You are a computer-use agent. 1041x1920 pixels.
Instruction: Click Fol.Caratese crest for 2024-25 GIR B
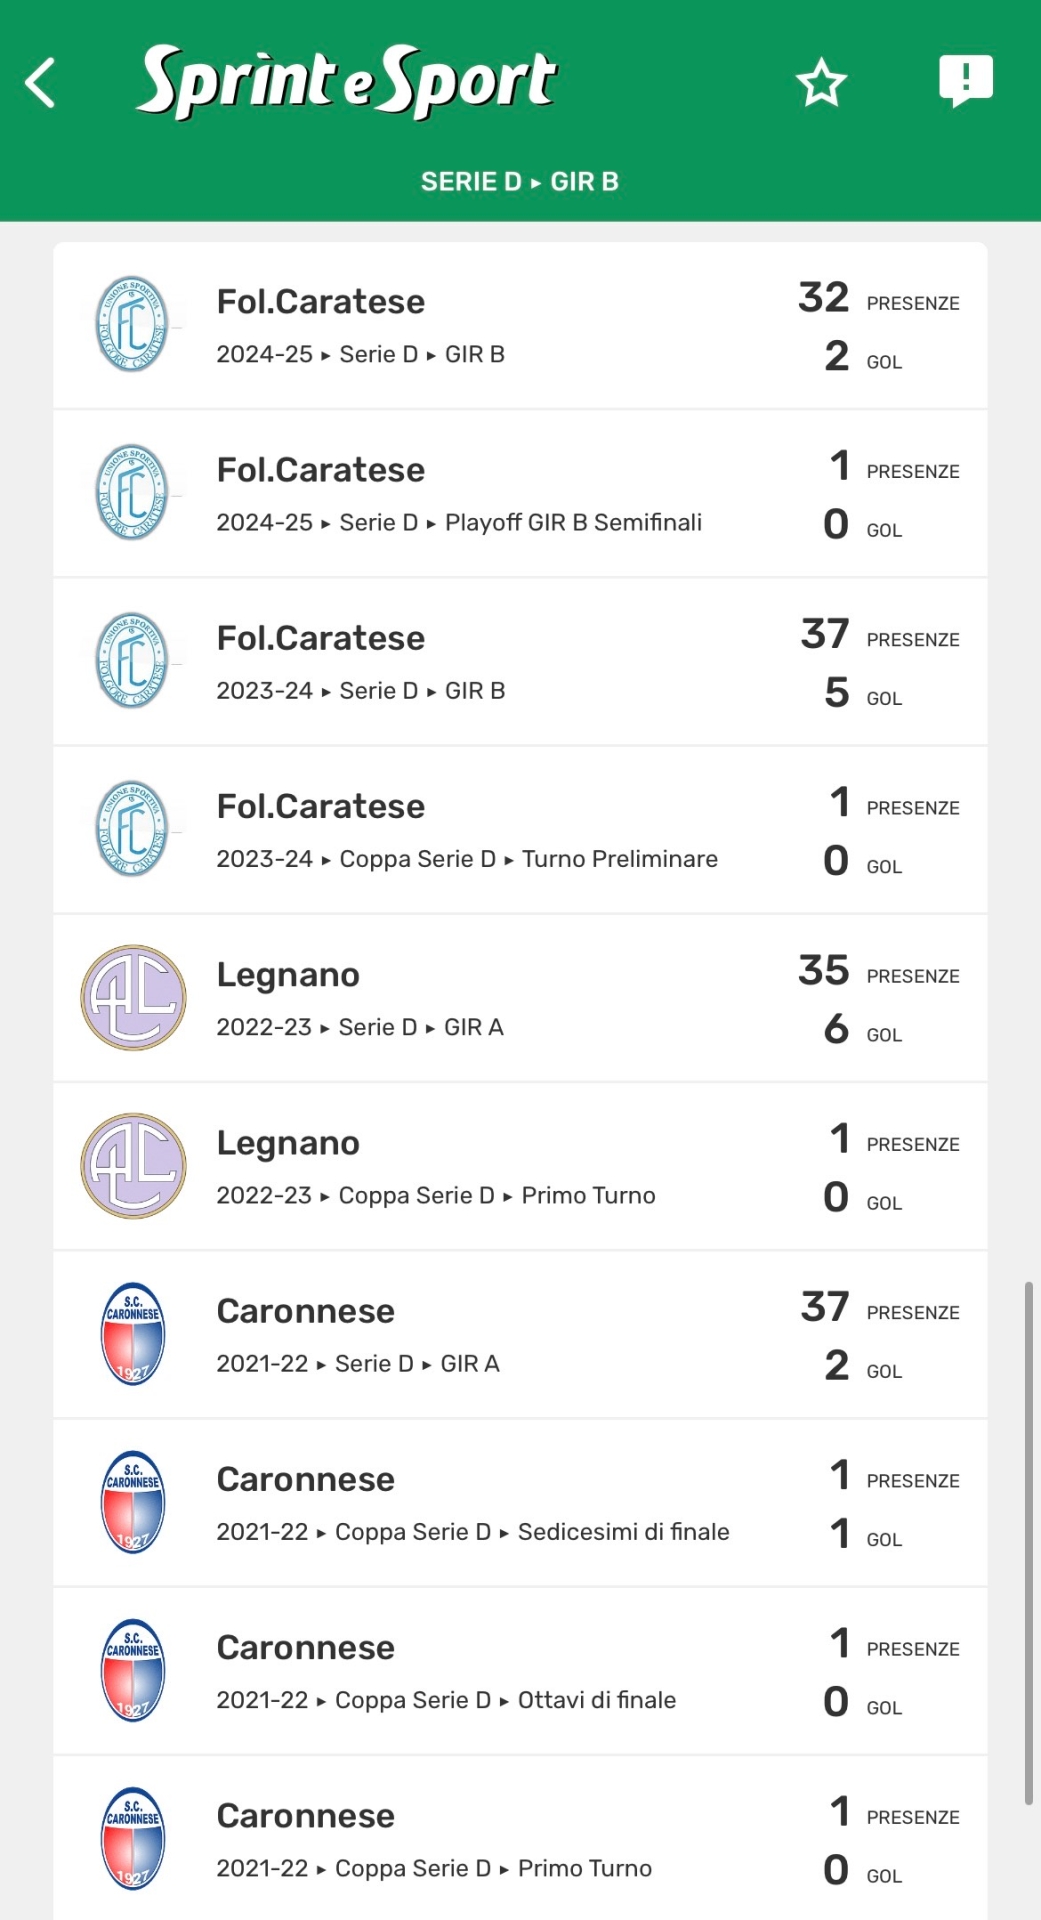132,325
